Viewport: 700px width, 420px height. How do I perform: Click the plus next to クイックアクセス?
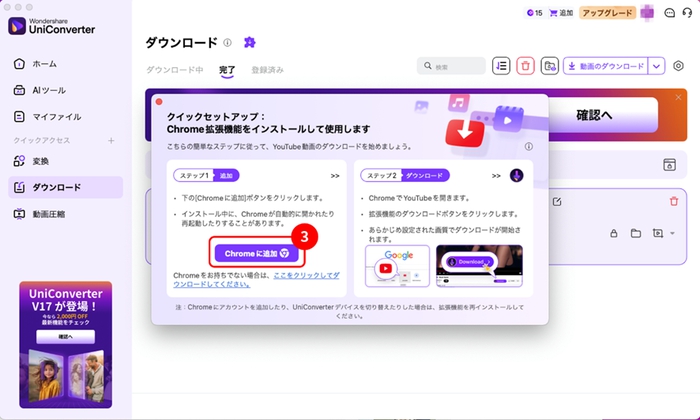click(111, 140)
